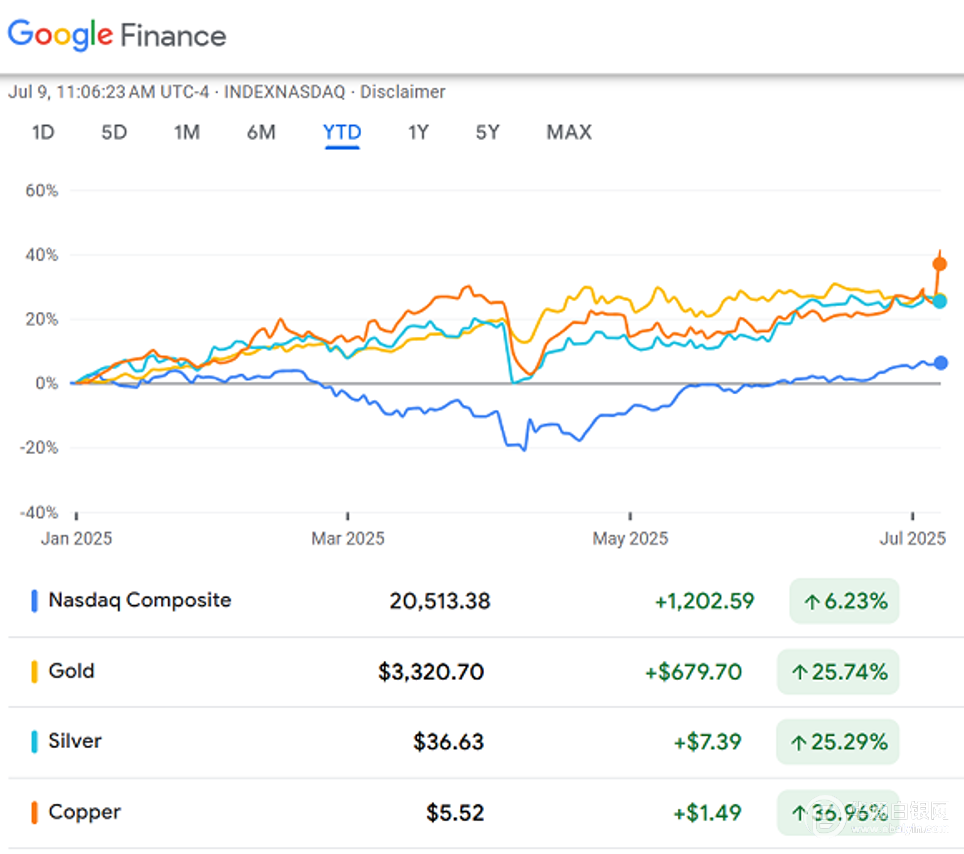The width and height of the screenshot is (964, 854).
Task: Click the Copper percentage gain badge
Action: point(838,812)
